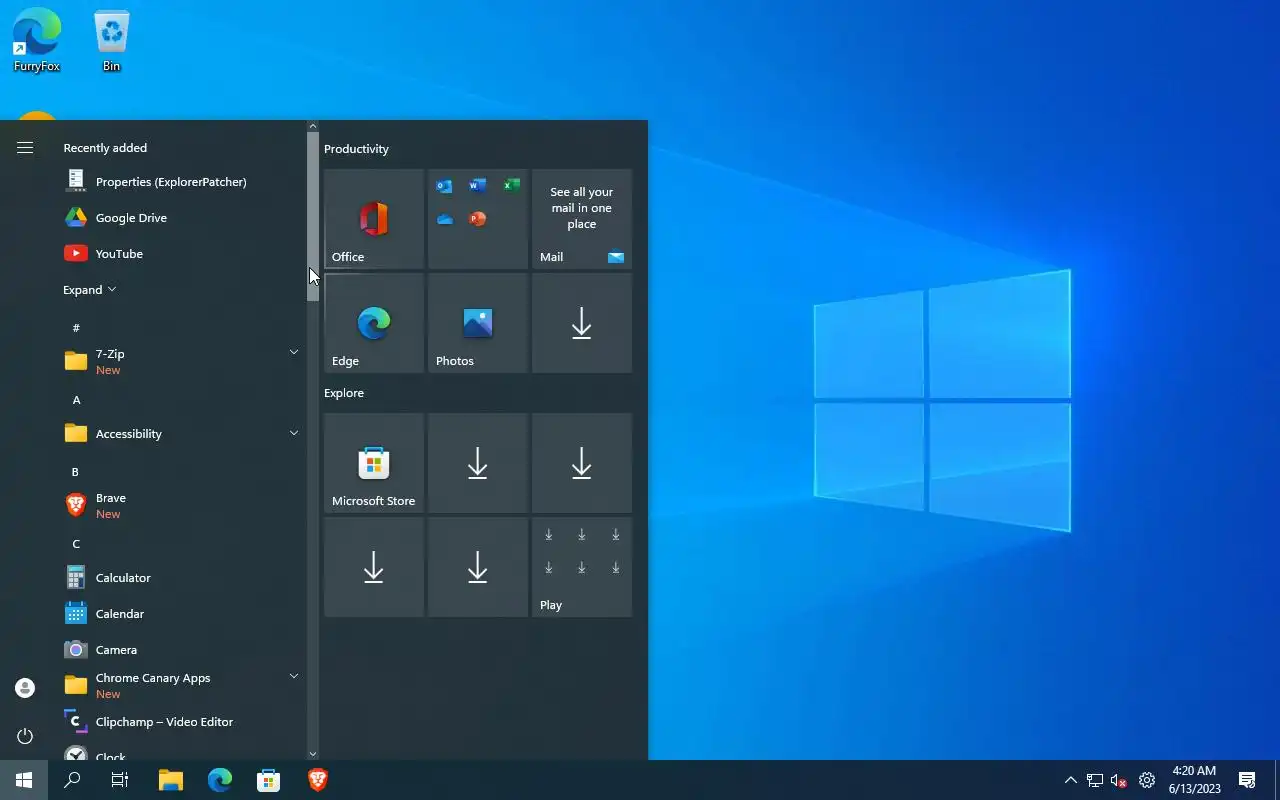The height and width of the screenshot is (800, 1280).
Task: Open Microsoft Store from taskbar
Action: [x=268, y=780]
